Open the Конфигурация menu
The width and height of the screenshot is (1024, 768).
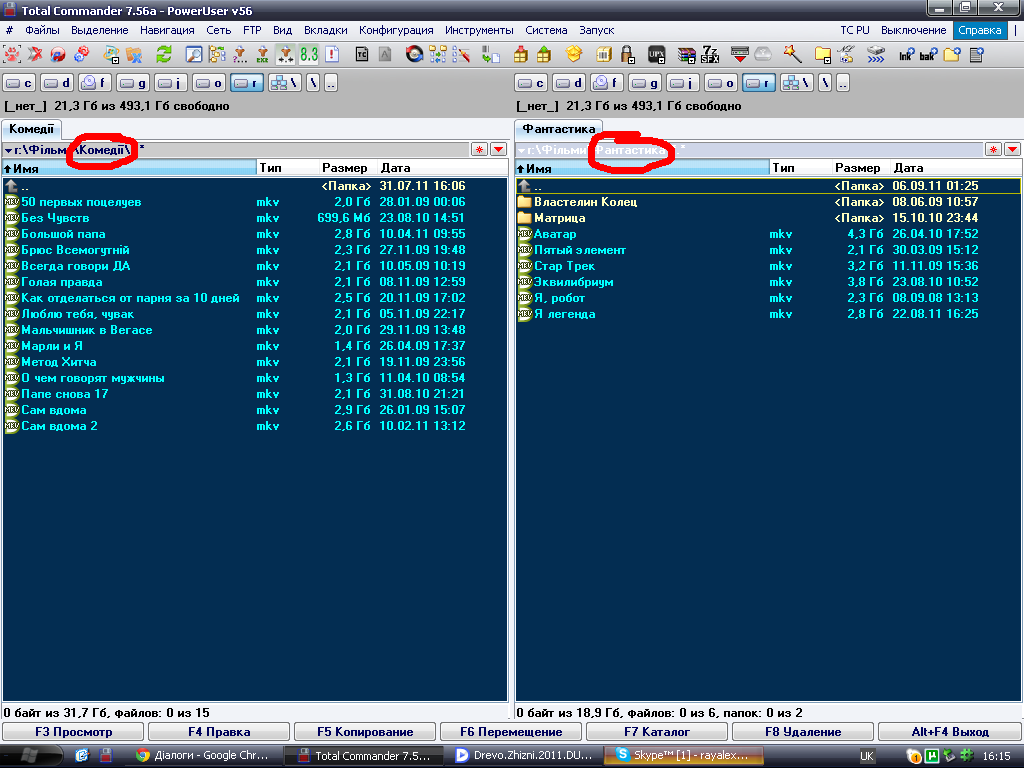[396, 30]
